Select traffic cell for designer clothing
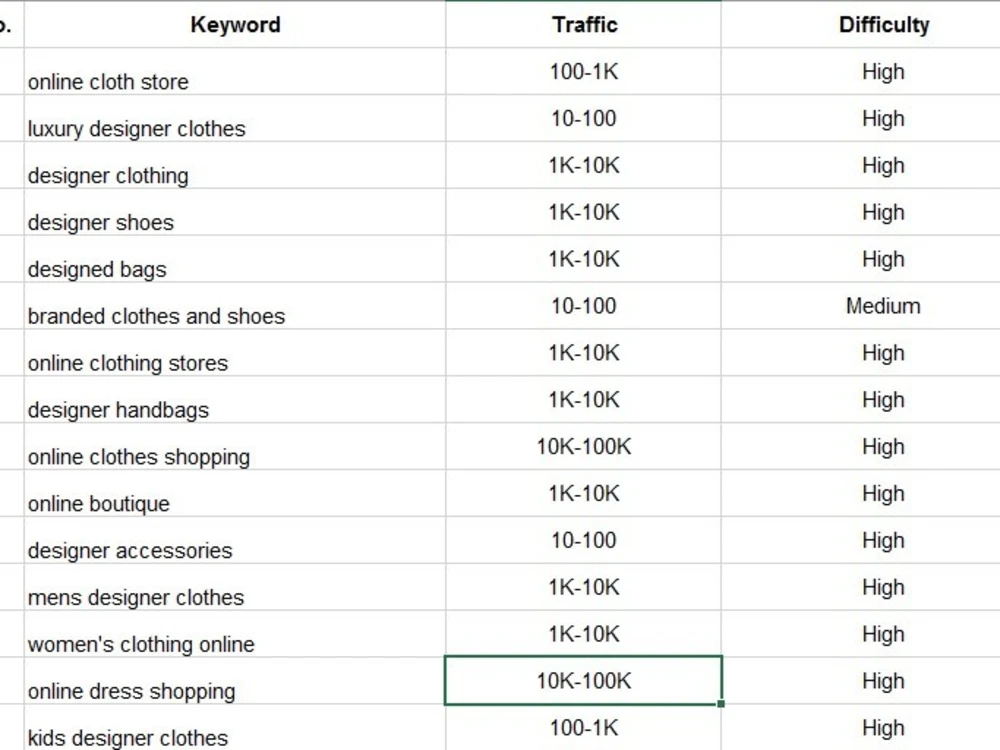The width and height of the screenshot is (1000, 750). pos(584,165)
